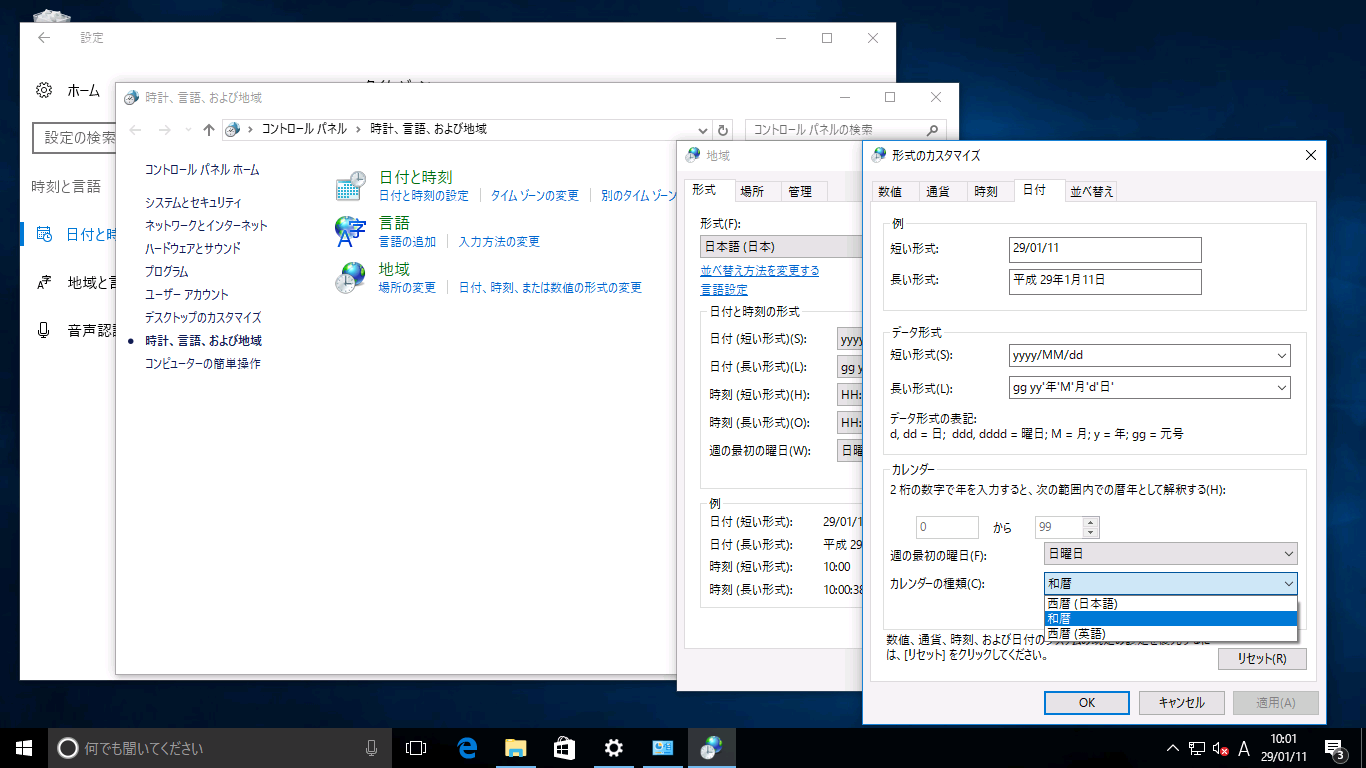Click the back arrow in Control Panel

136,129
